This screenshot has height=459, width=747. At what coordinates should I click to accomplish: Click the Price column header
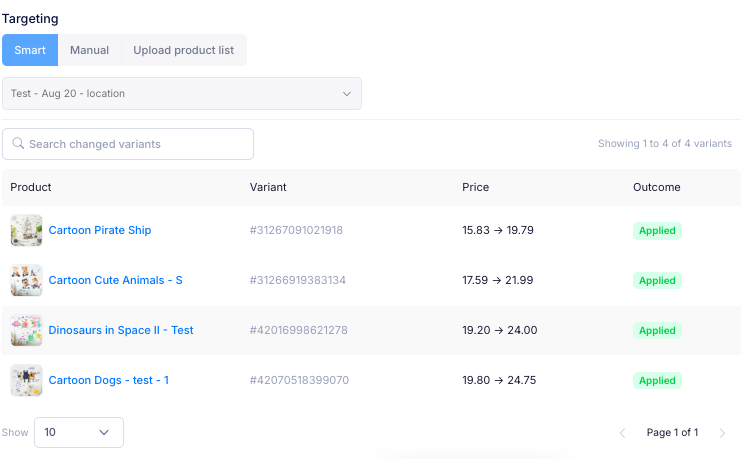475,187
